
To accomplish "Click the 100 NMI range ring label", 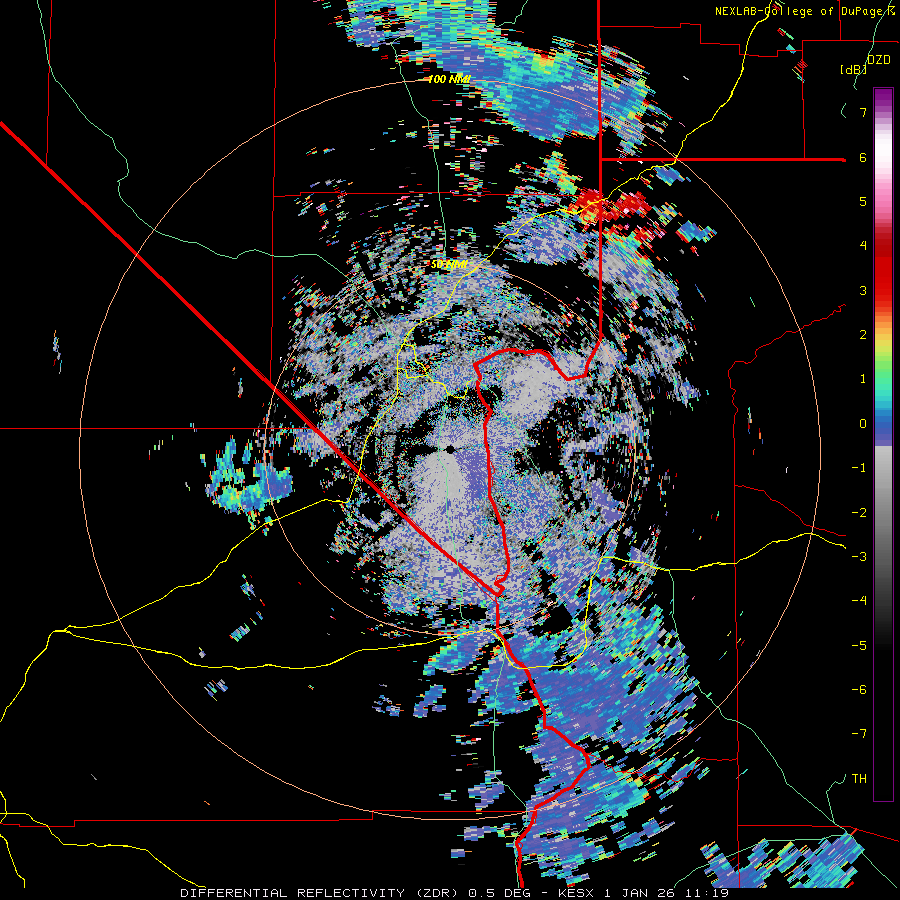I will coord(449,79).
